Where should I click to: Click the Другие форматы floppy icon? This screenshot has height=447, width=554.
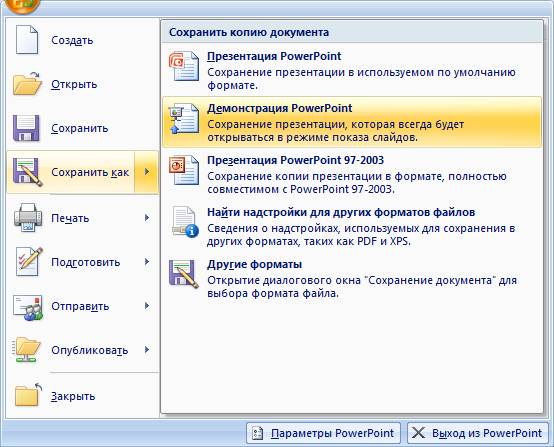pos(183,274)
